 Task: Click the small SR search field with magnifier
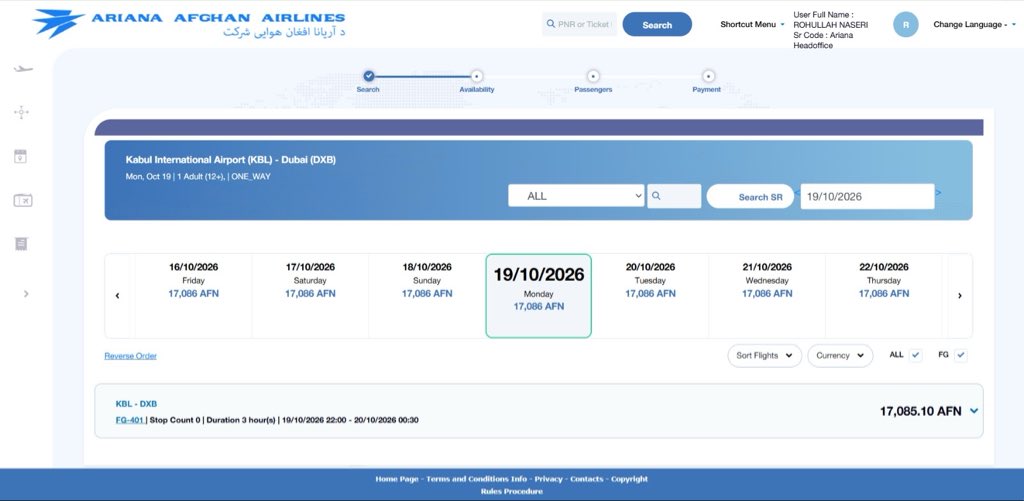click(674, 196)
